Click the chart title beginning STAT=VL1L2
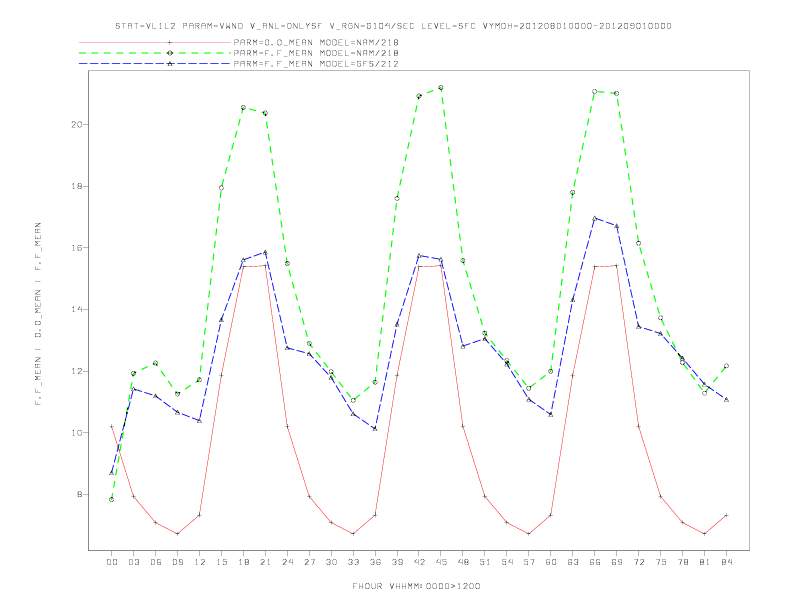The height and width of the screenshot is (612, 792). pyautogui.click(x=393, y=26)
